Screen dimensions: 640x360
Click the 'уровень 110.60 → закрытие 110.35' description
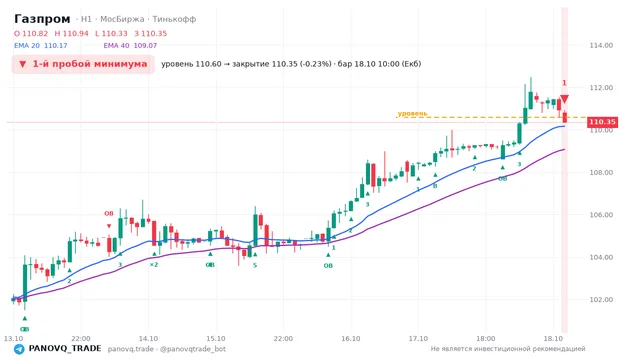coord(291,64)
